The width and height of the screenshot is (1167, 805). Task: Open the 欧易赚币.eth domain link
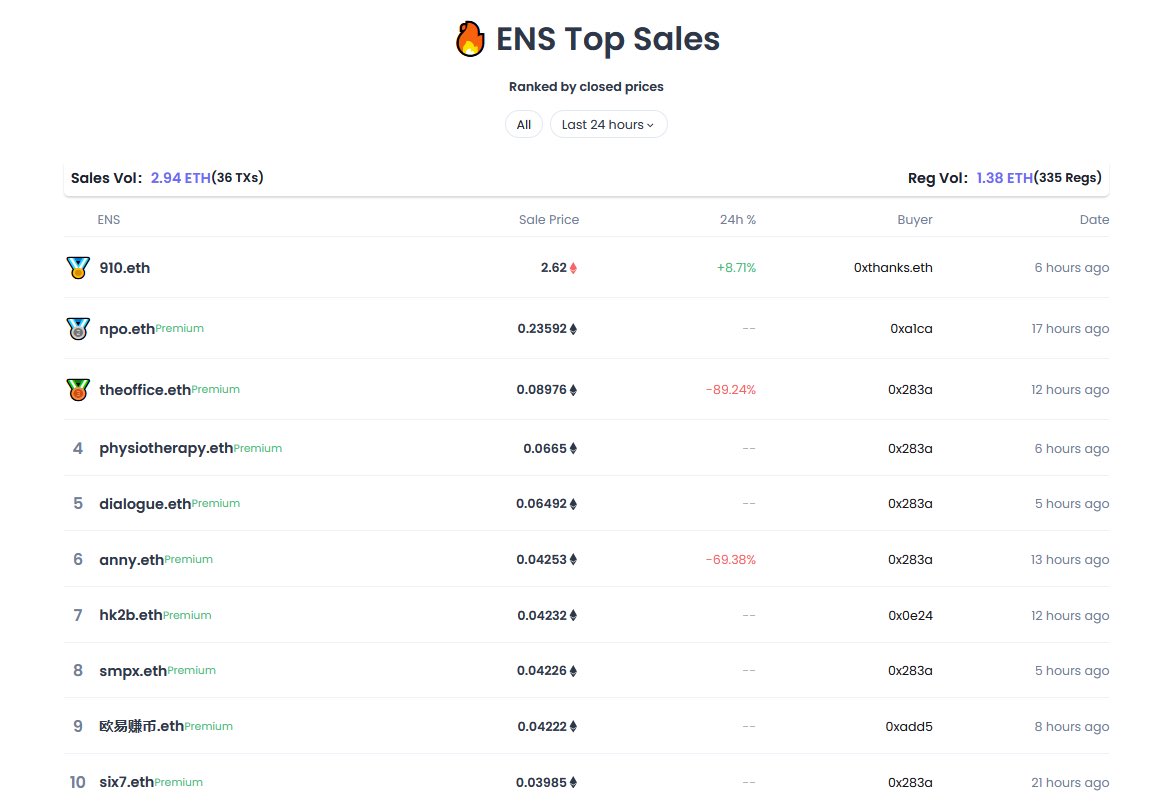(x=141, y=726)
